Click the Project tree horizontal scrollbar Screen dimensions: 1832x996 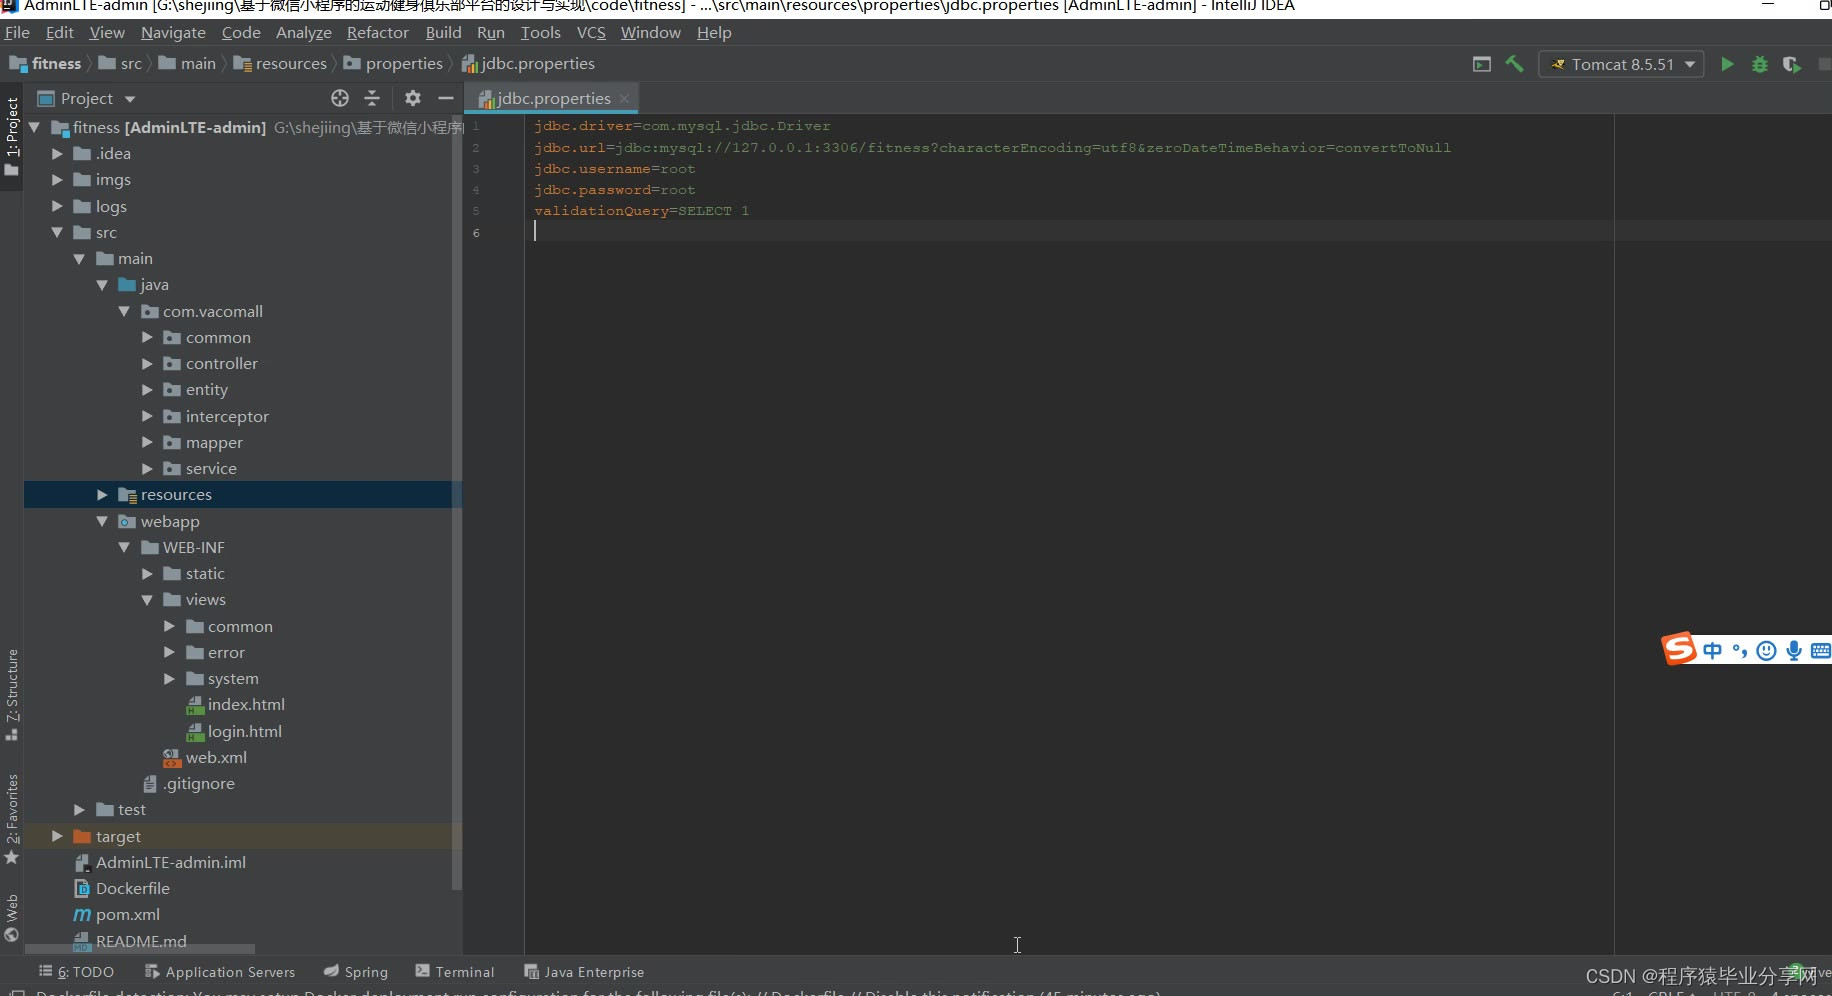tap(140, 949)
